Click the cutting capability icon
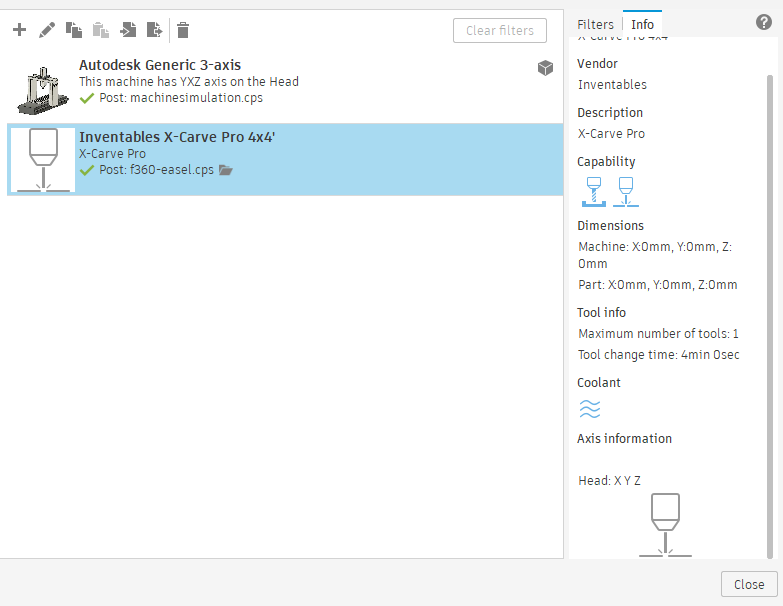The width and height of the screenshot is (783, 606). coord(626,191)
